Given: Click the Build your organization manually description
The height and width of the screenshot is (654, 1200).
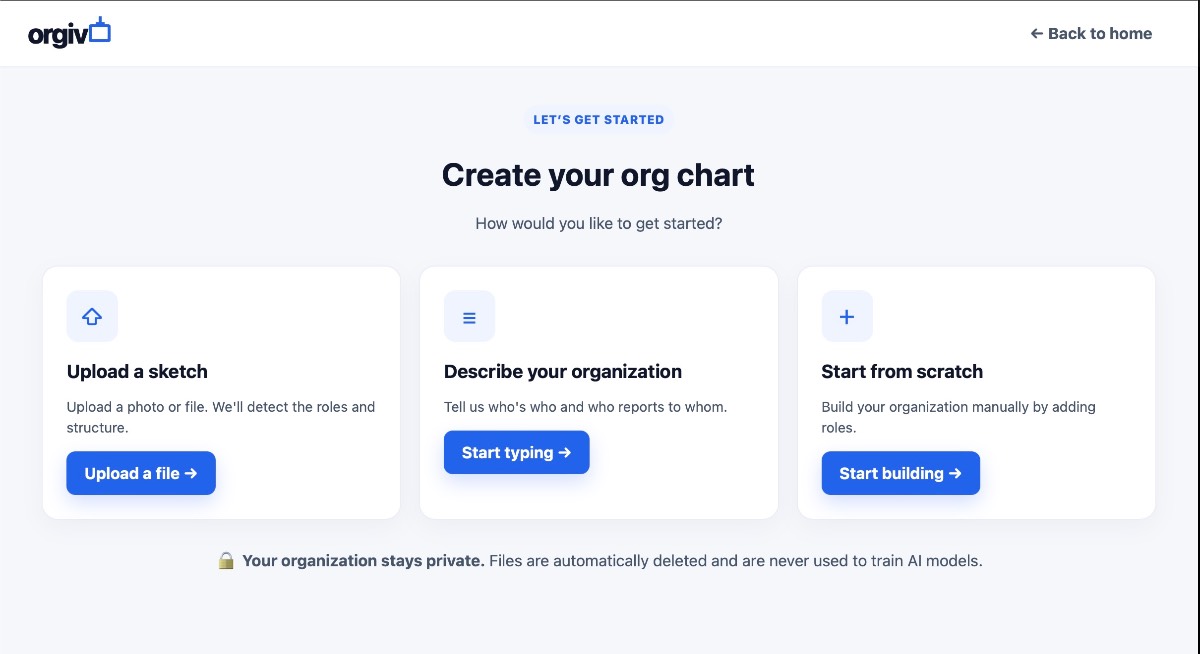Looking at the screenshot, I should pos(959,417).
